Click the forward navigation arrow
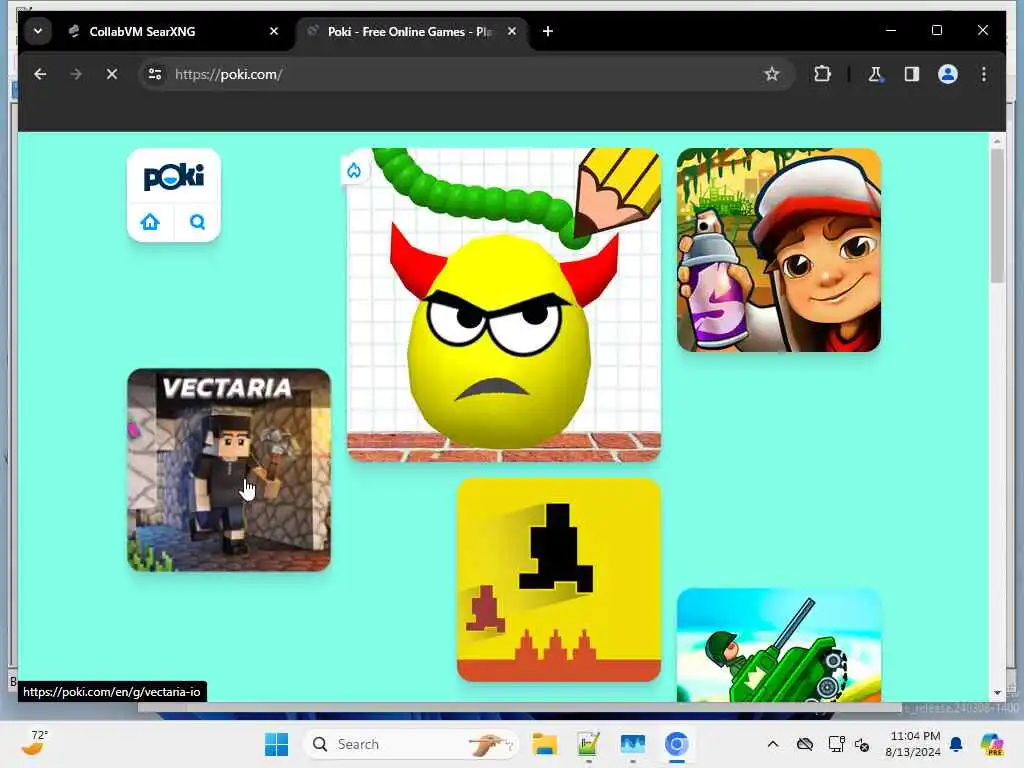This screenshot has width=1024, height=768. [76, 74]
